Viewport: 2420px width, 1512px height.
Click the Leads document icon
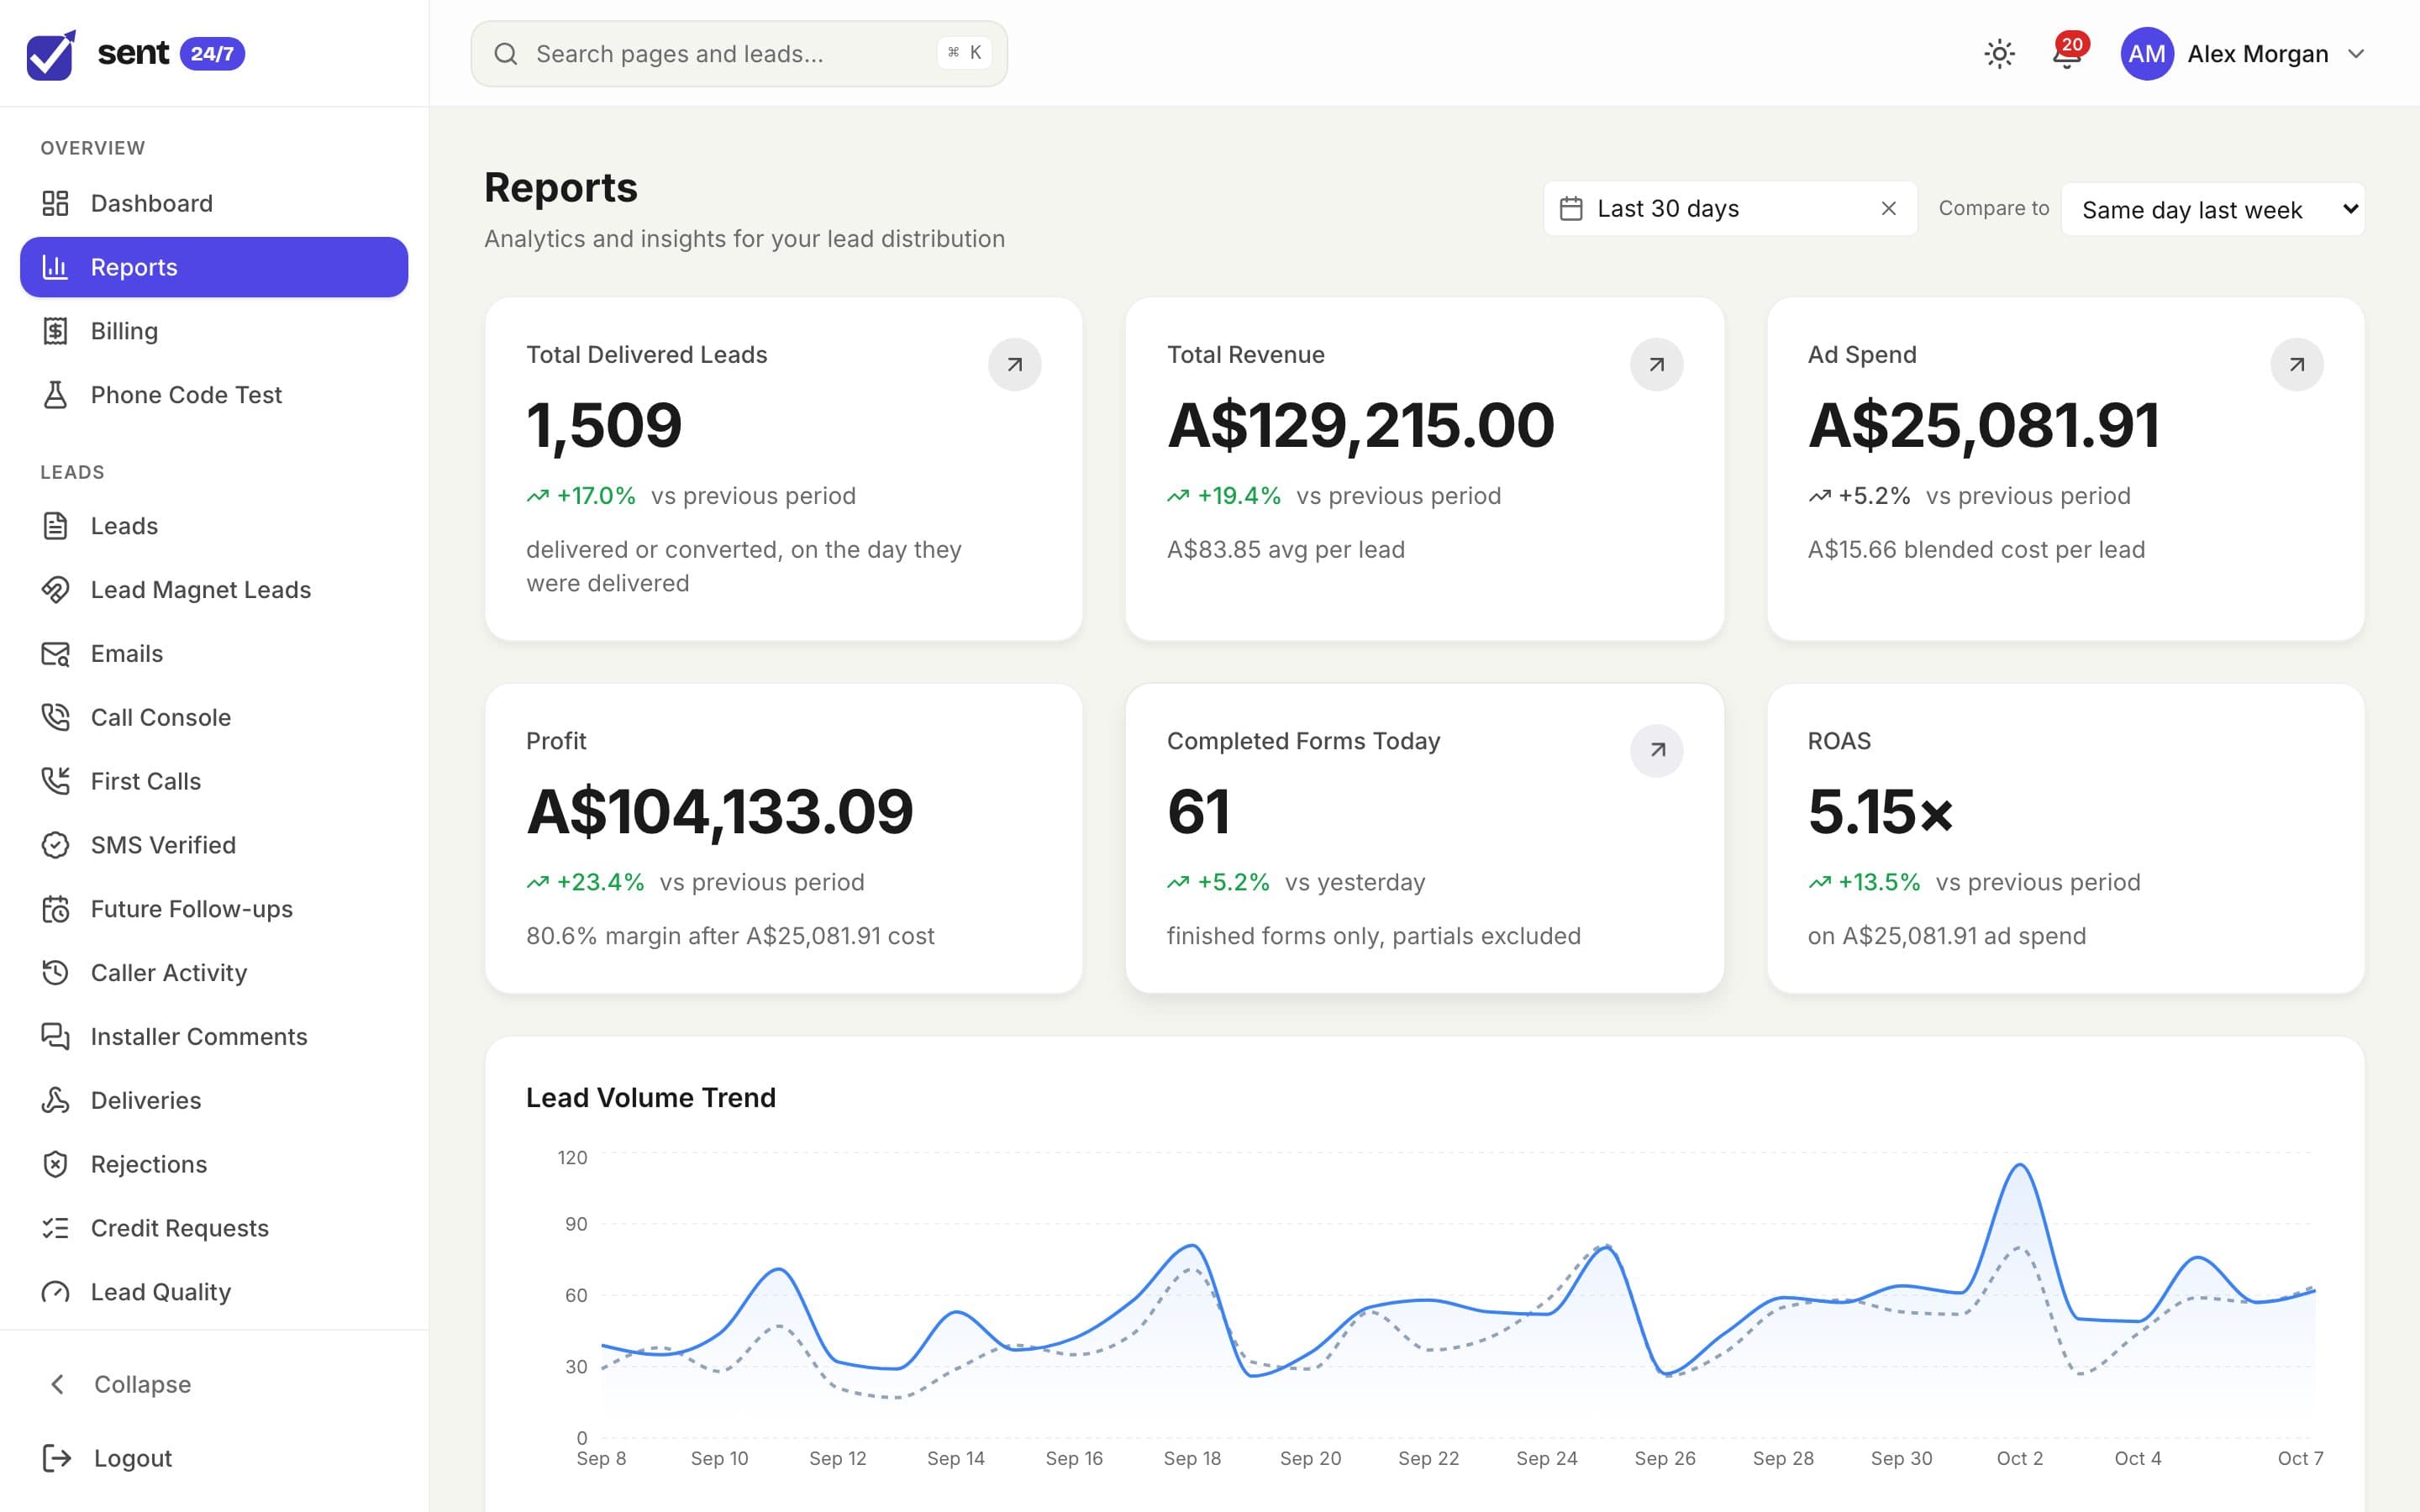pos(55,526)
